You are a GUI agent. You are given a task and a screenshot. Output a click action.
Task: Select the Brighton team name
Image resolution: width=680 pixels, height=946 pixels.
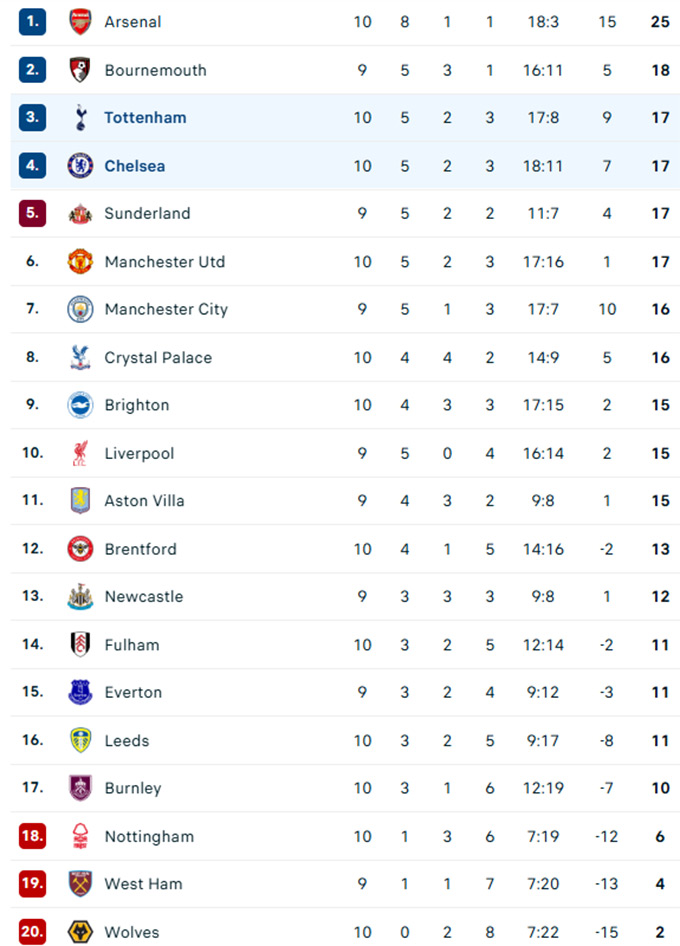(137, 405)
